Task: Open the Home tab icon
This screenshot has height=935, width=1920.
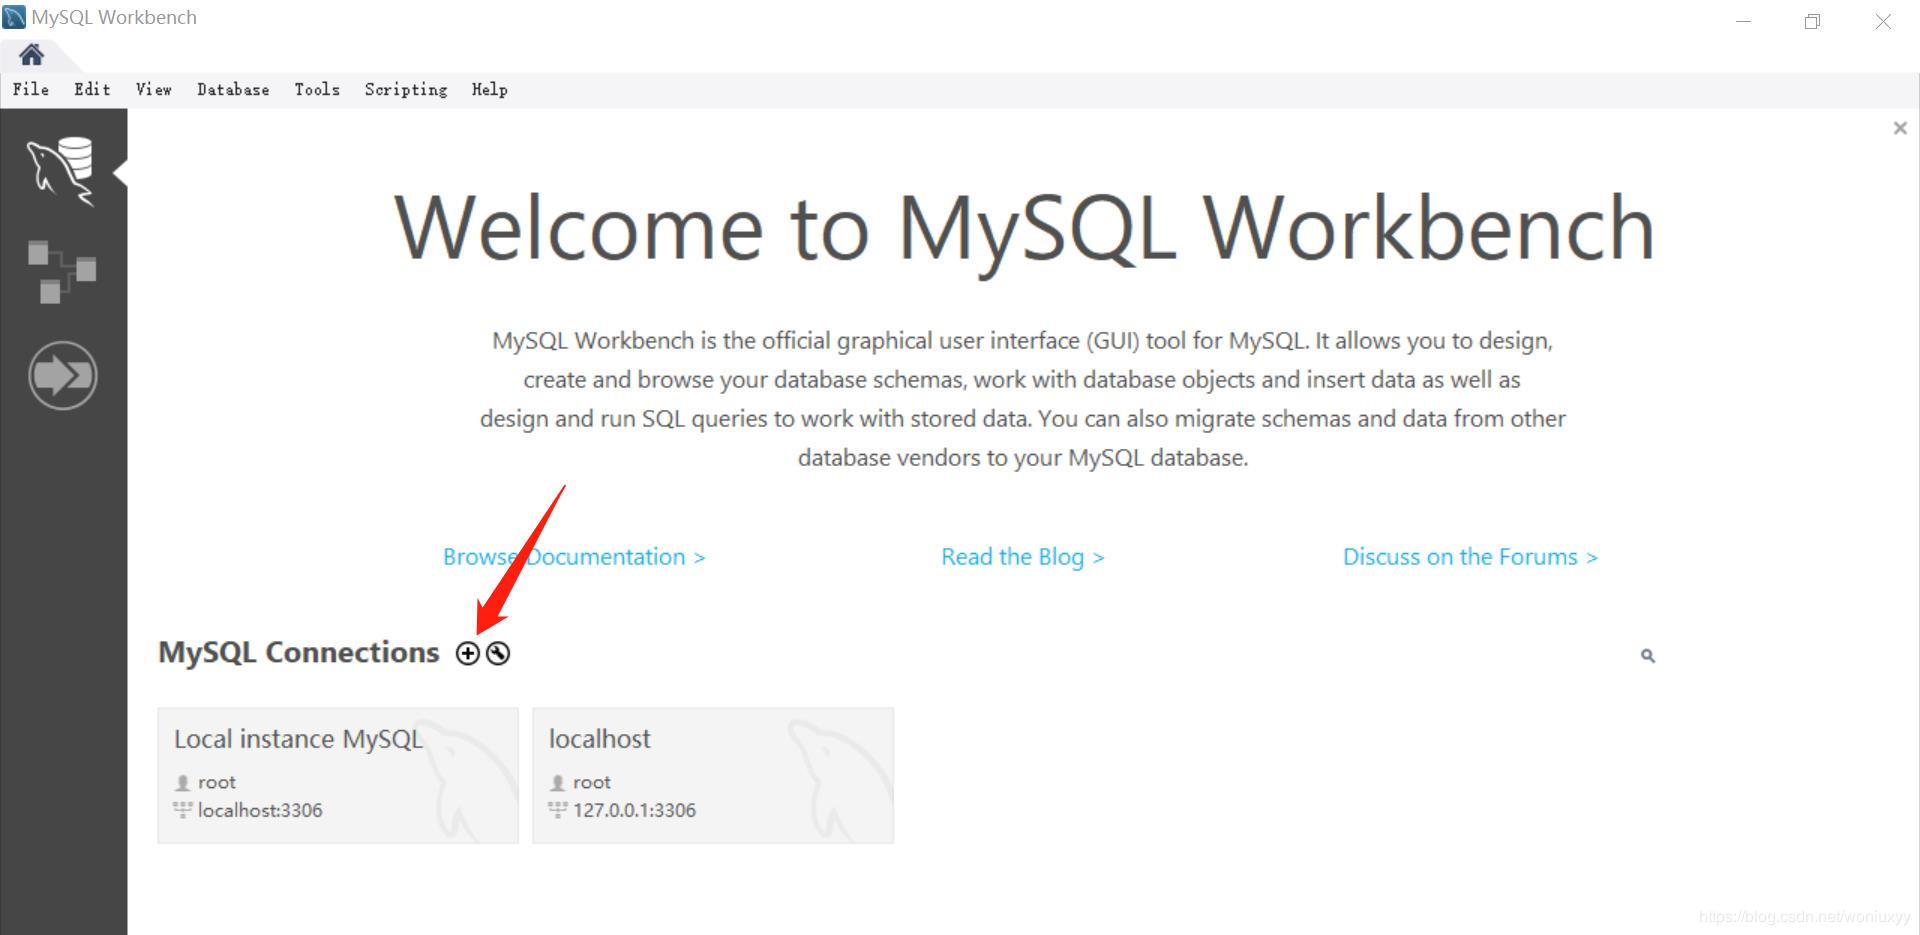Action: (32, 54)
